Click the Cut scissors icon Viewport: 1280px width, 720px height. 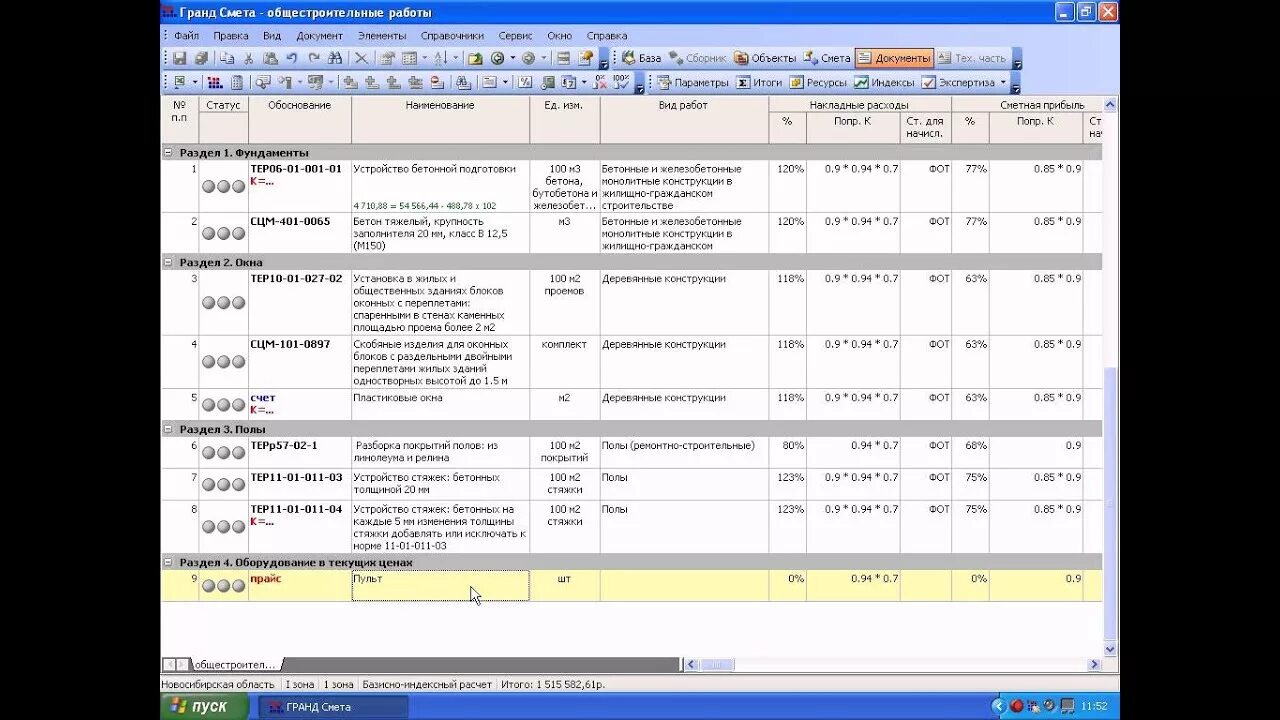point(248,58)
